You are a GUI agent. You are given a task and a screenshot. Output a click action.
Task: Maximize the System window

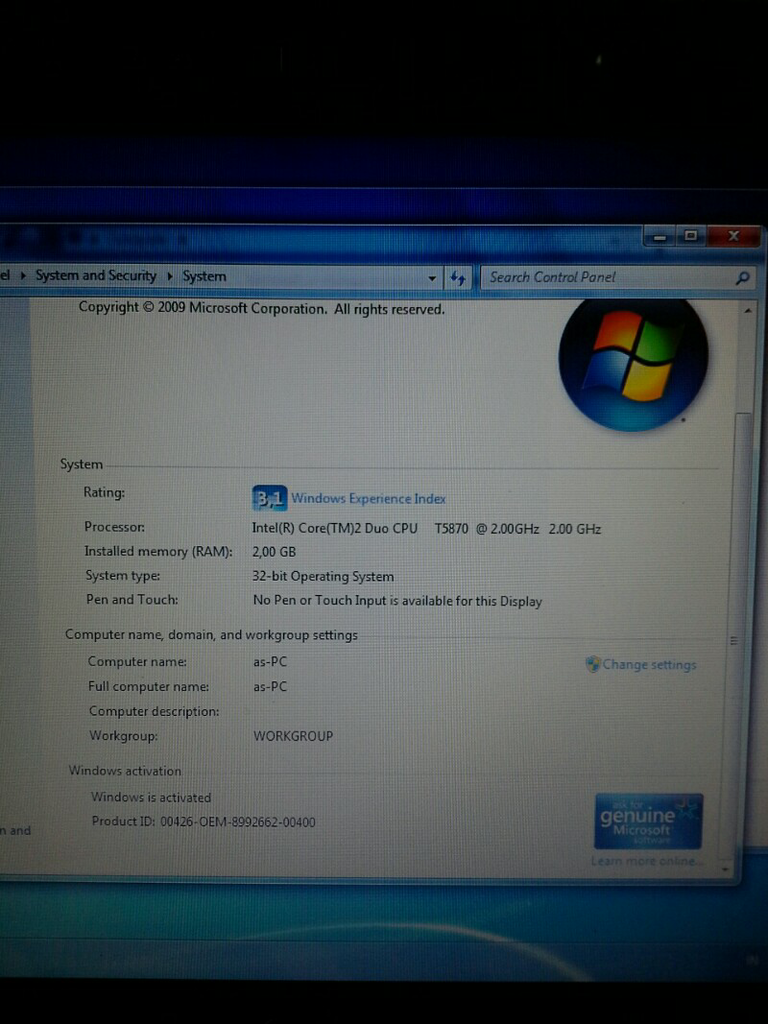(691, 236)
